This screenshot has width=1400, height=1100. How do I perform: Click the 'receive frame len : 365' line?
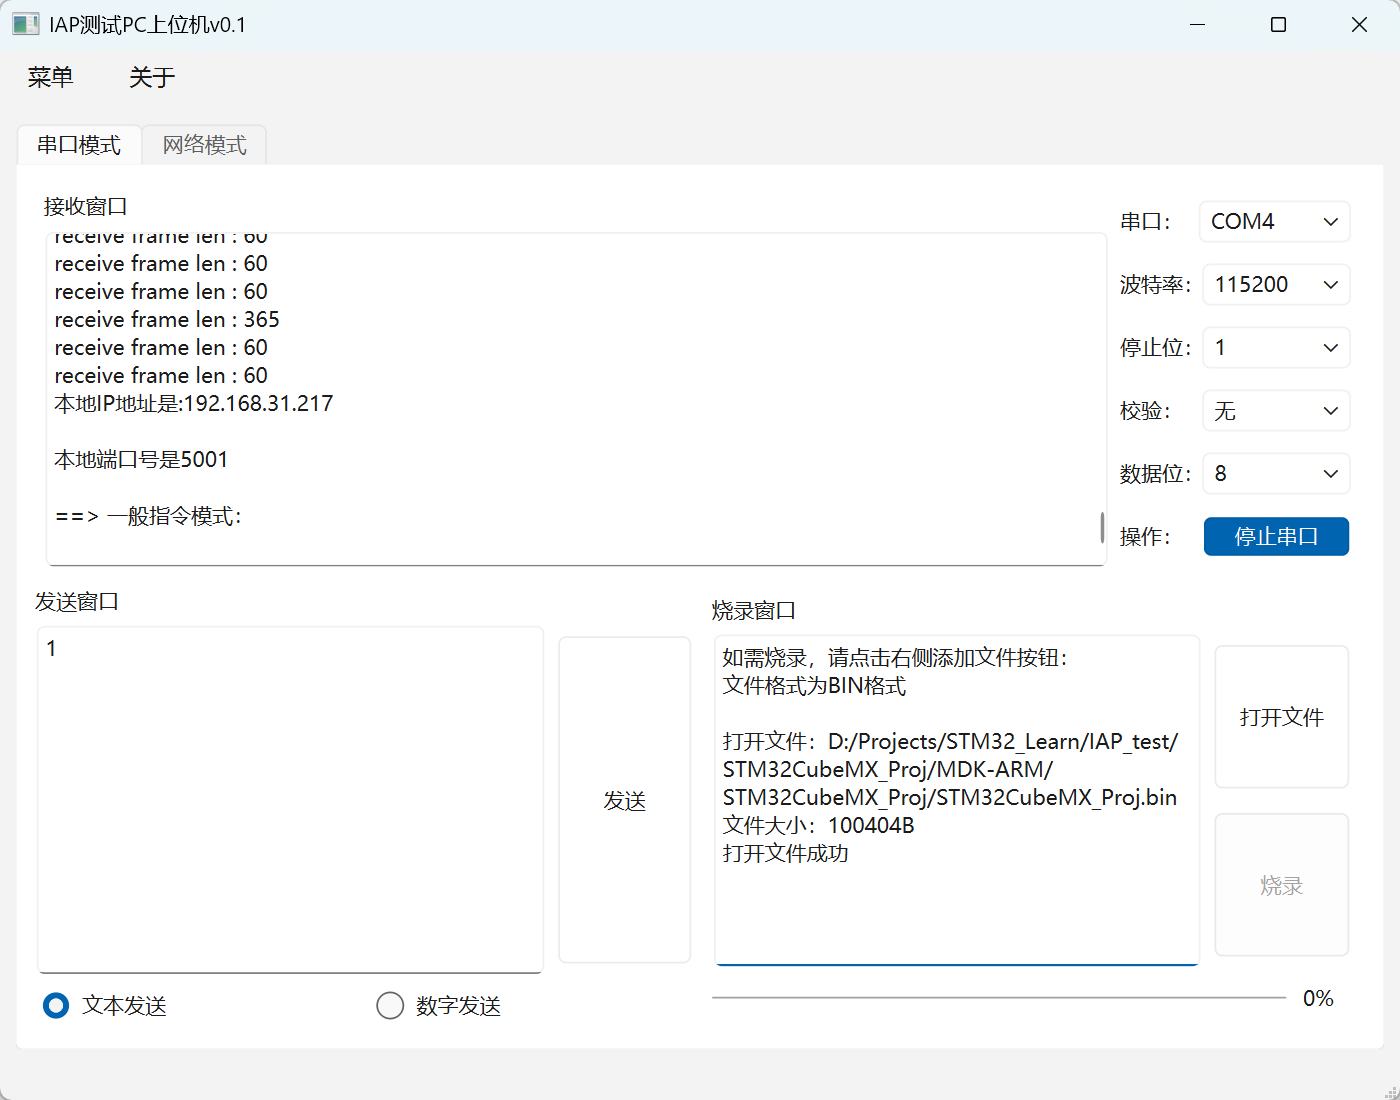167,320
